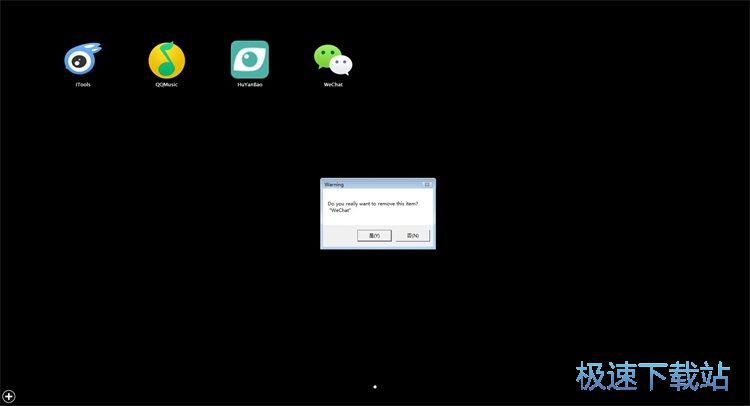The image size is (750, 406).
Task: Click the quoted "WeChat" name in dialog
Action: 340,210
